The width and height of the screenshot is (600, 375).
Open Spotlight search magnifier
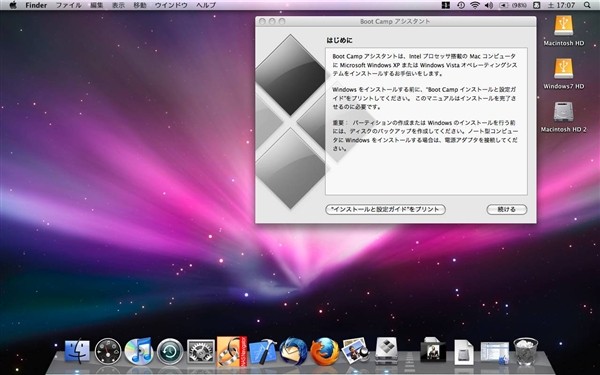[587, 5]
